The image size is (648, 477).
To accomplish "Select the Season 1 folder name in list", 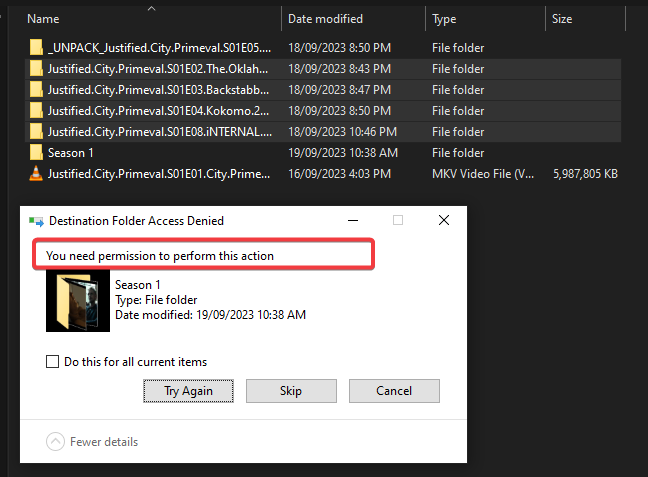I will 71,153.
